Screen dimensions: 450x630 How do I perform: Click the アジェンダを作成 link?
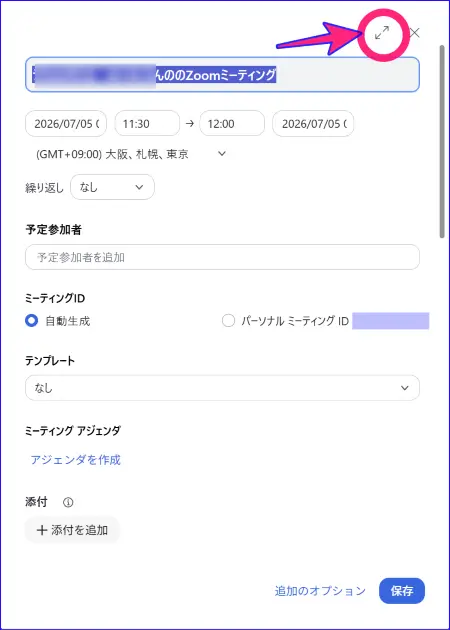(76, 460)
